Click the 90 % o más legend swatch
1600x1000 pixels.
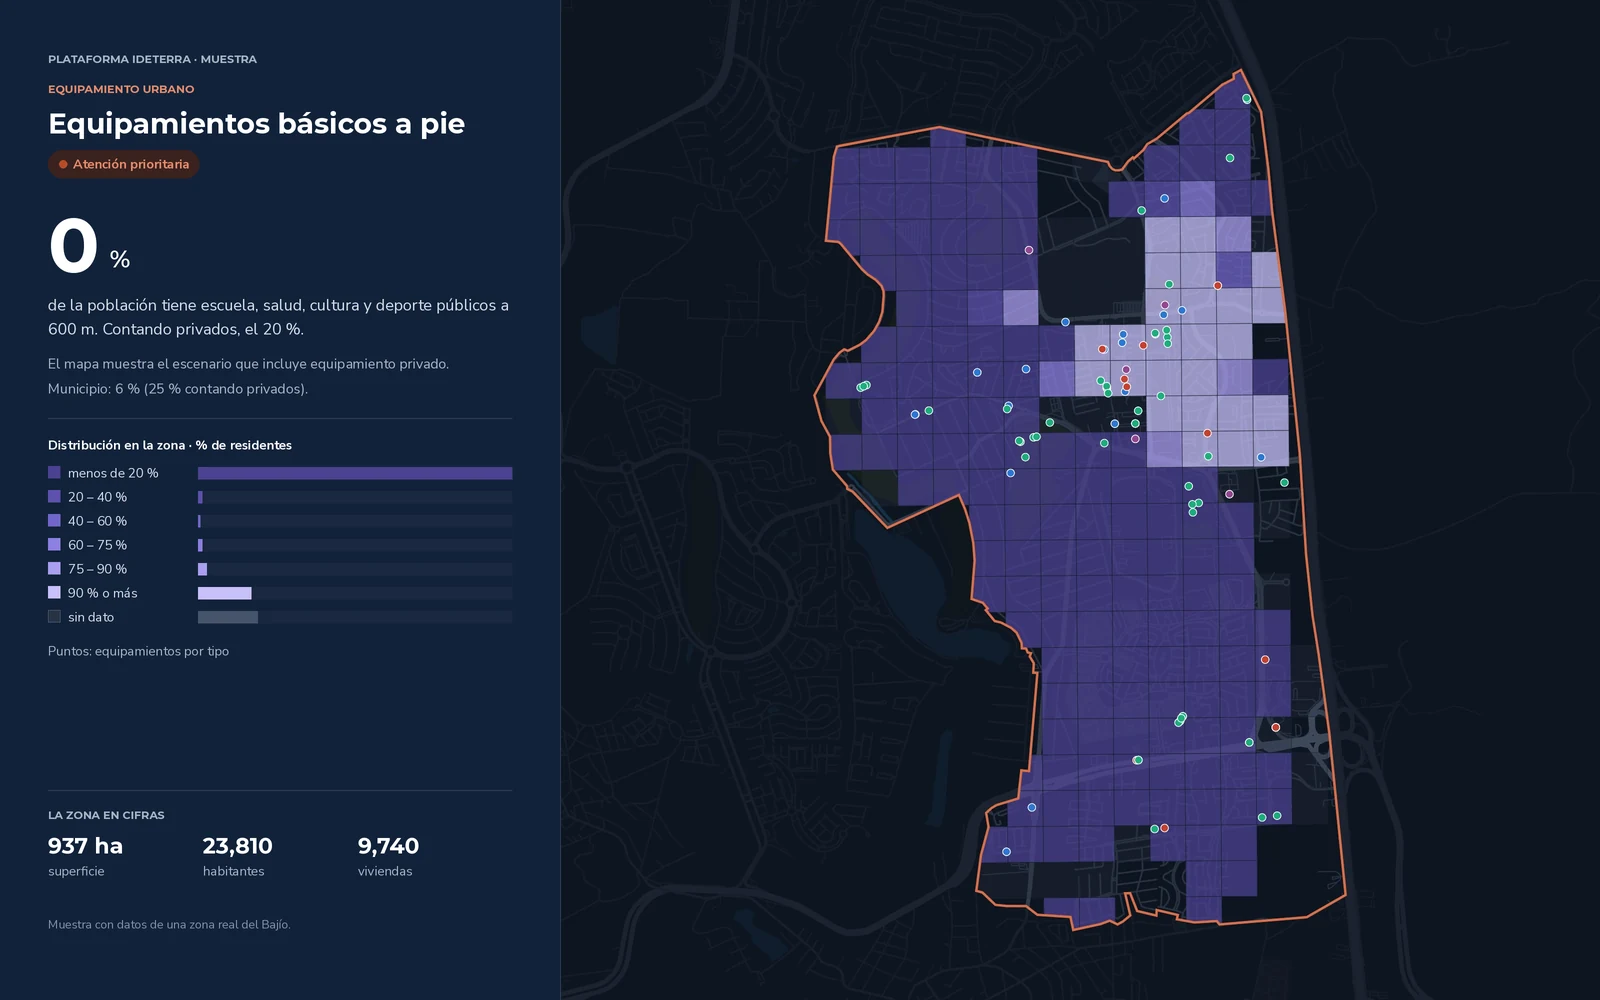pos(54,592)
